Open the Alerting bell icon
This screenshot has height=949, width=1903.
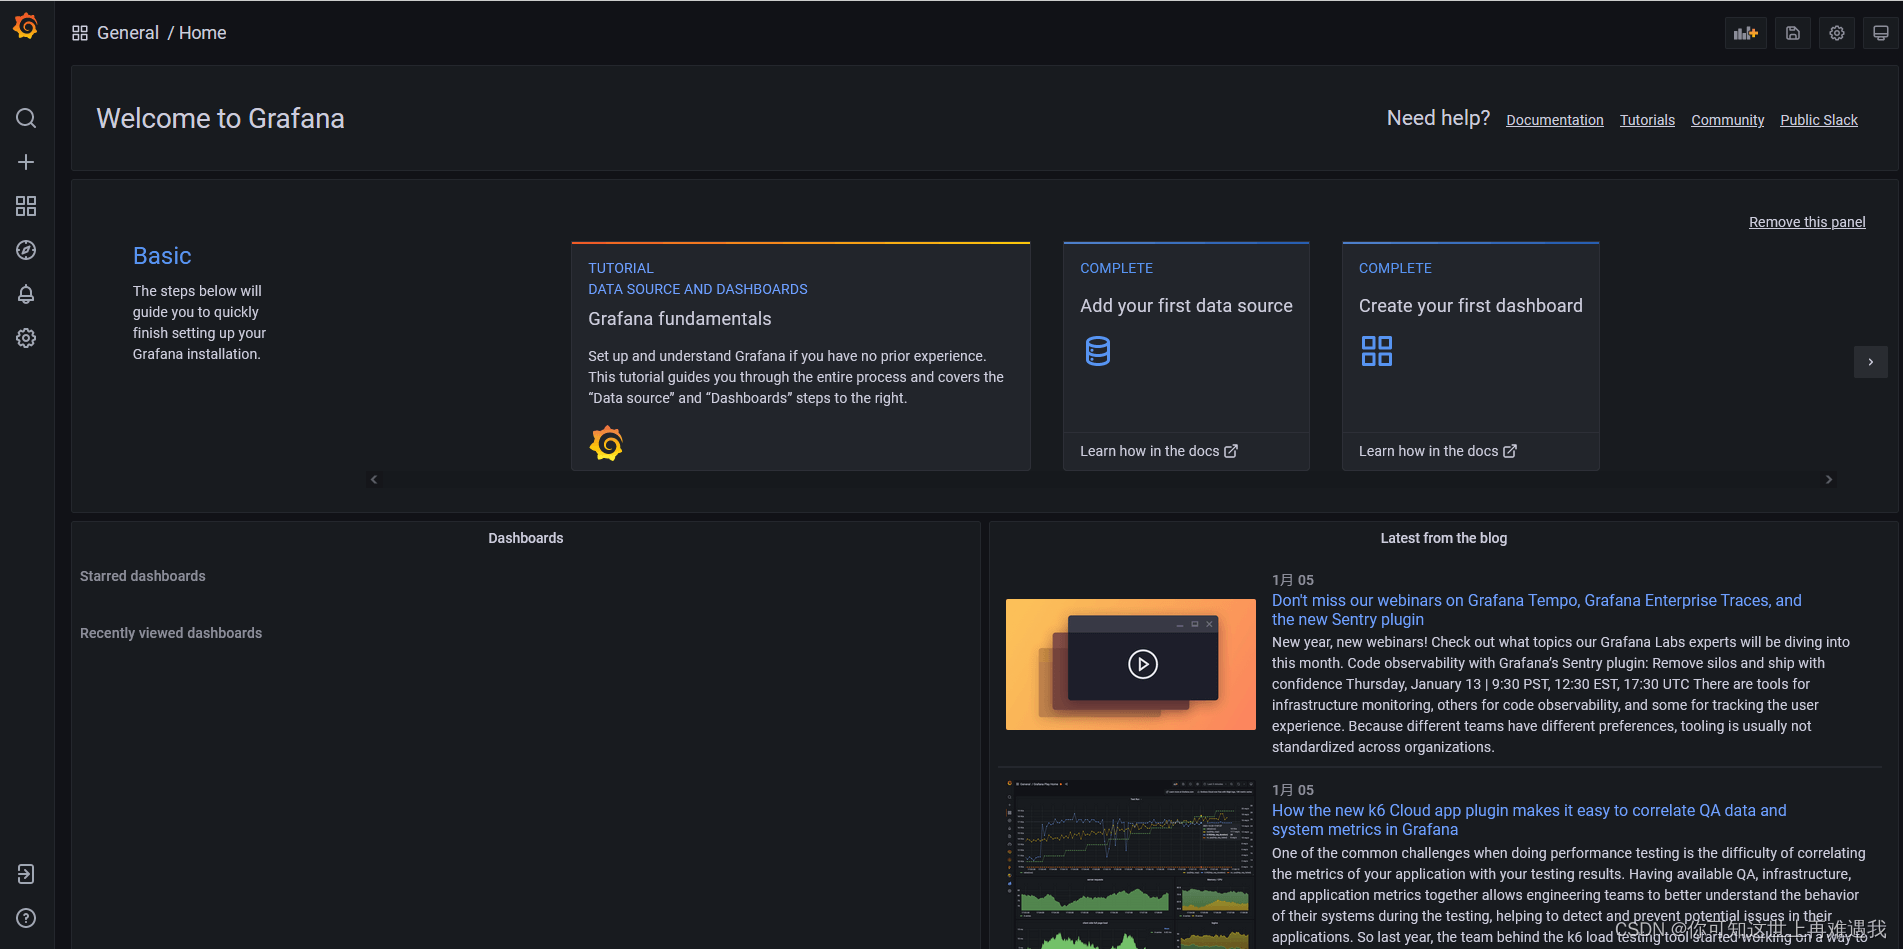click(x=26, y=294)
